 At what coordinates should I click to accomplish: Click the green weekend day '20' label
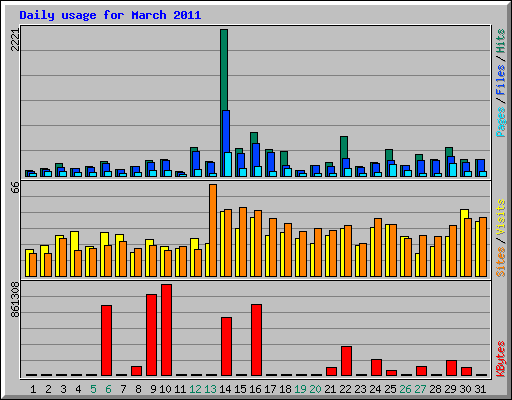coord(315,389)
